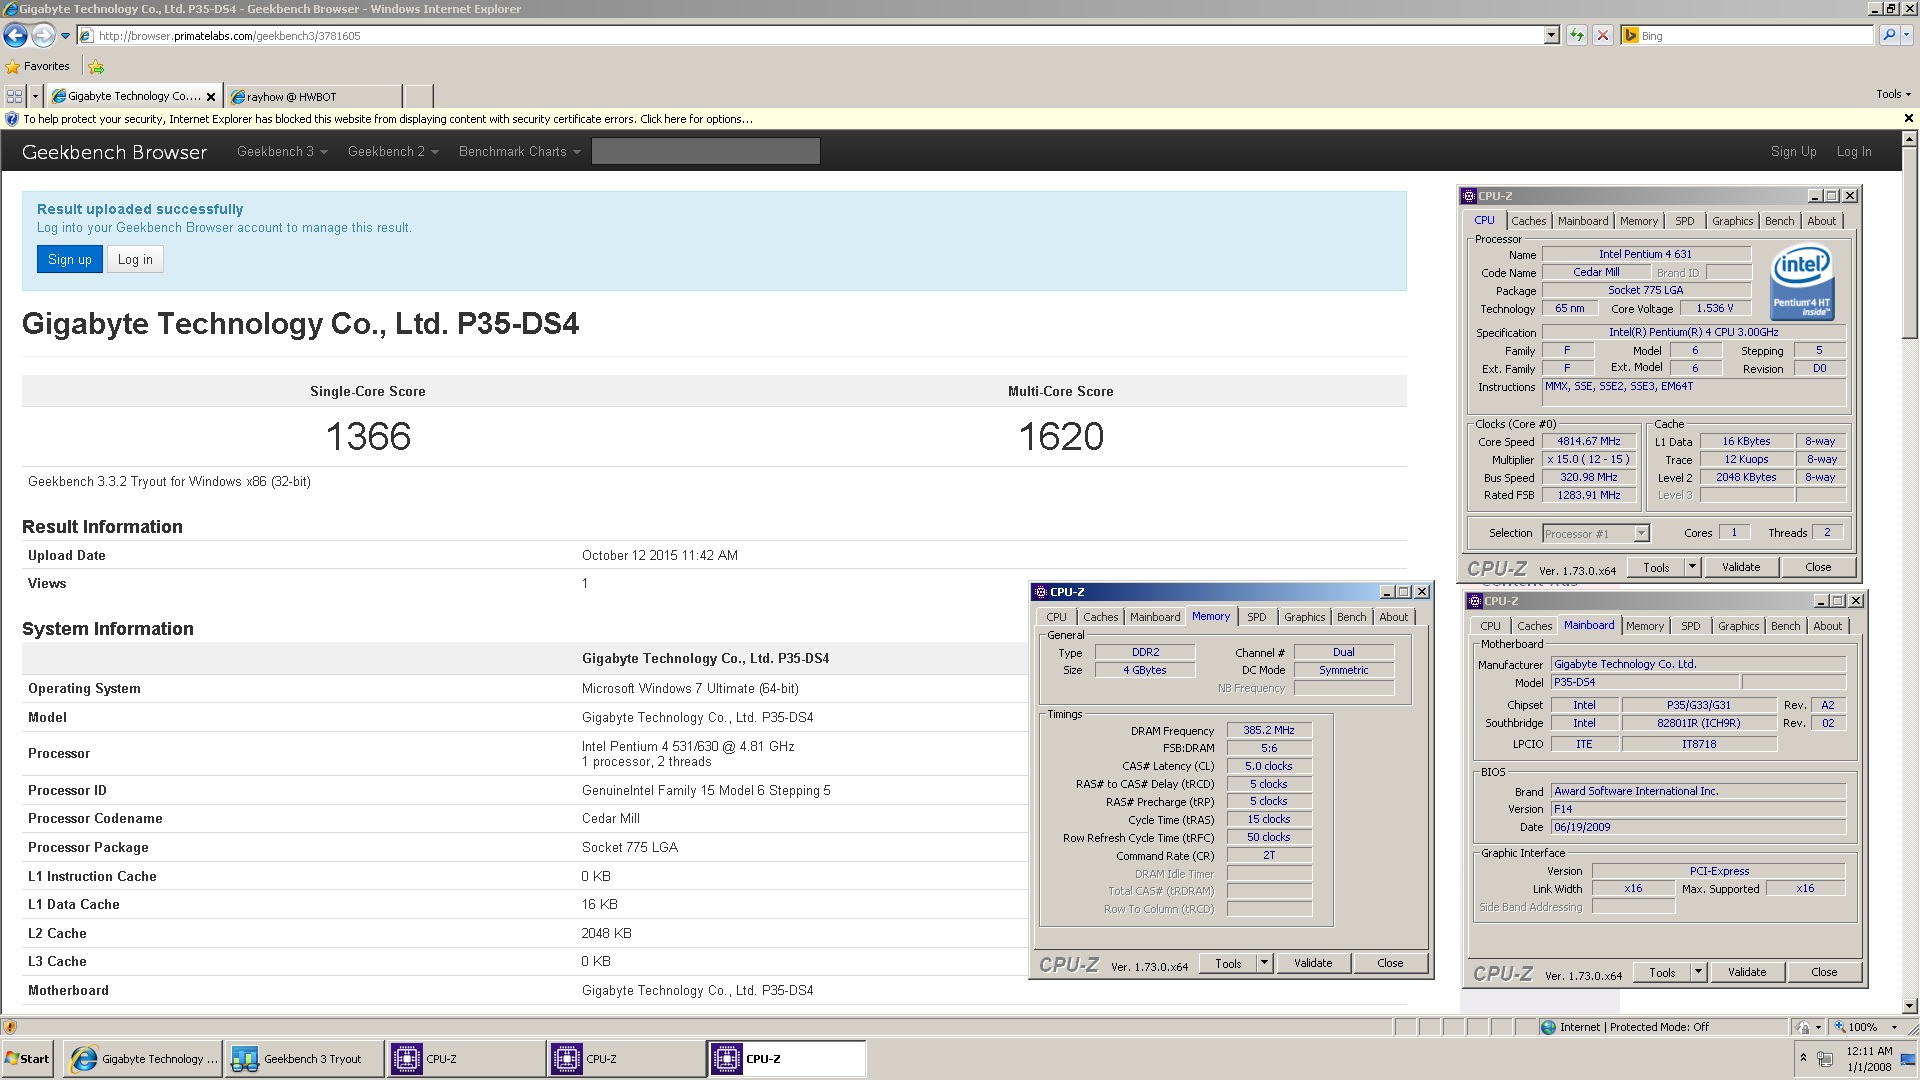
Task: Click the Internet zone globe icon
Action: coord(1548,1027)
